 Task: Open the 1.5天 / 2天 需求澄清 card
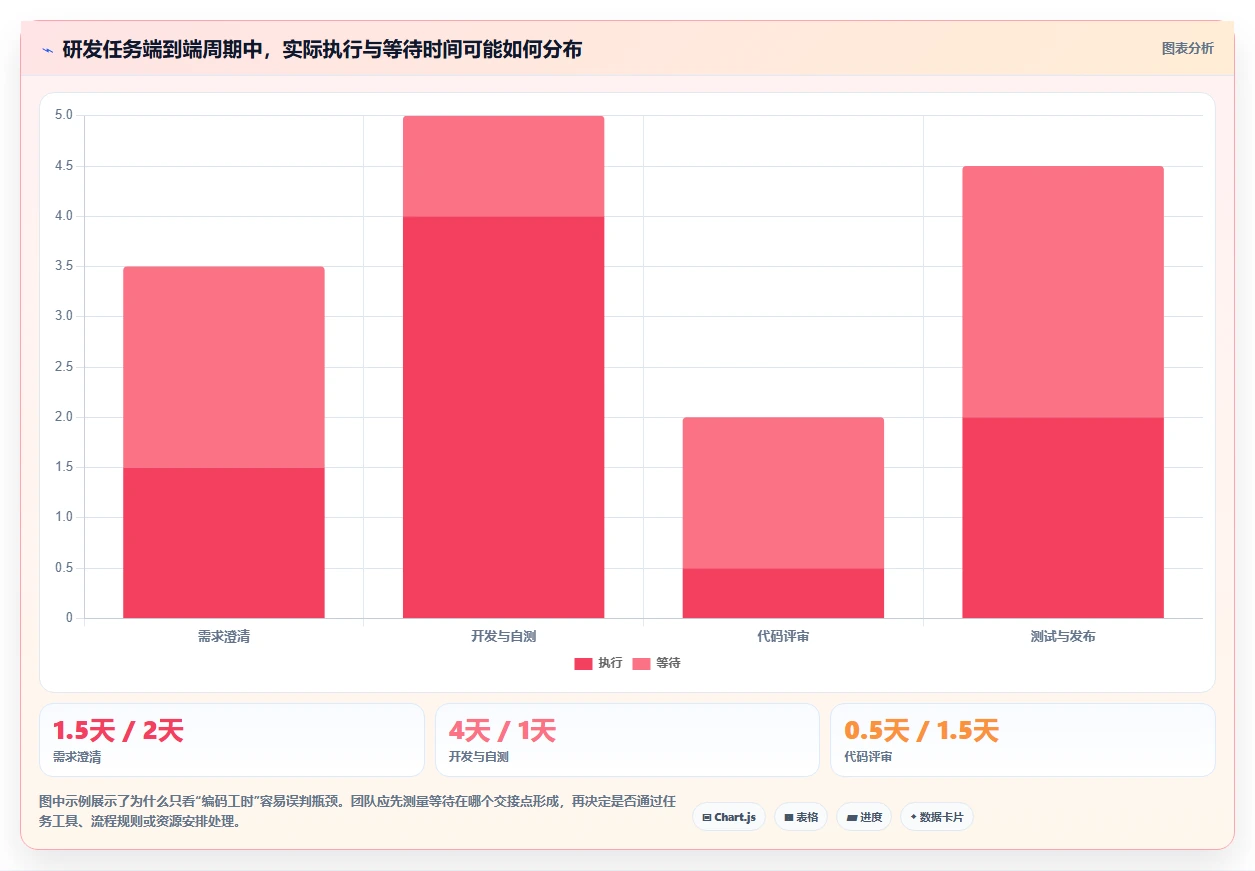(232, 740)
